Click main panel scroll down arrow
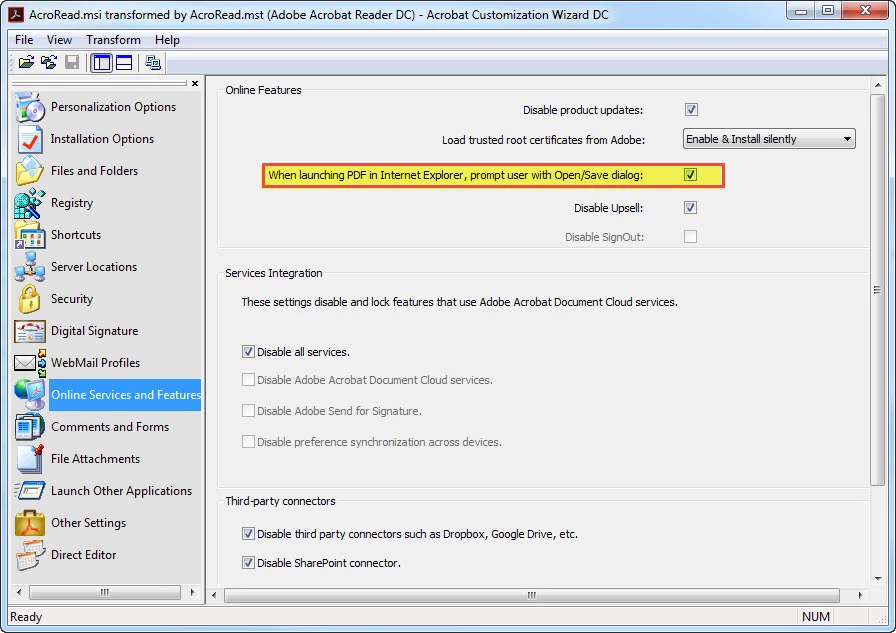896x633 pixels. coord(878,579)
